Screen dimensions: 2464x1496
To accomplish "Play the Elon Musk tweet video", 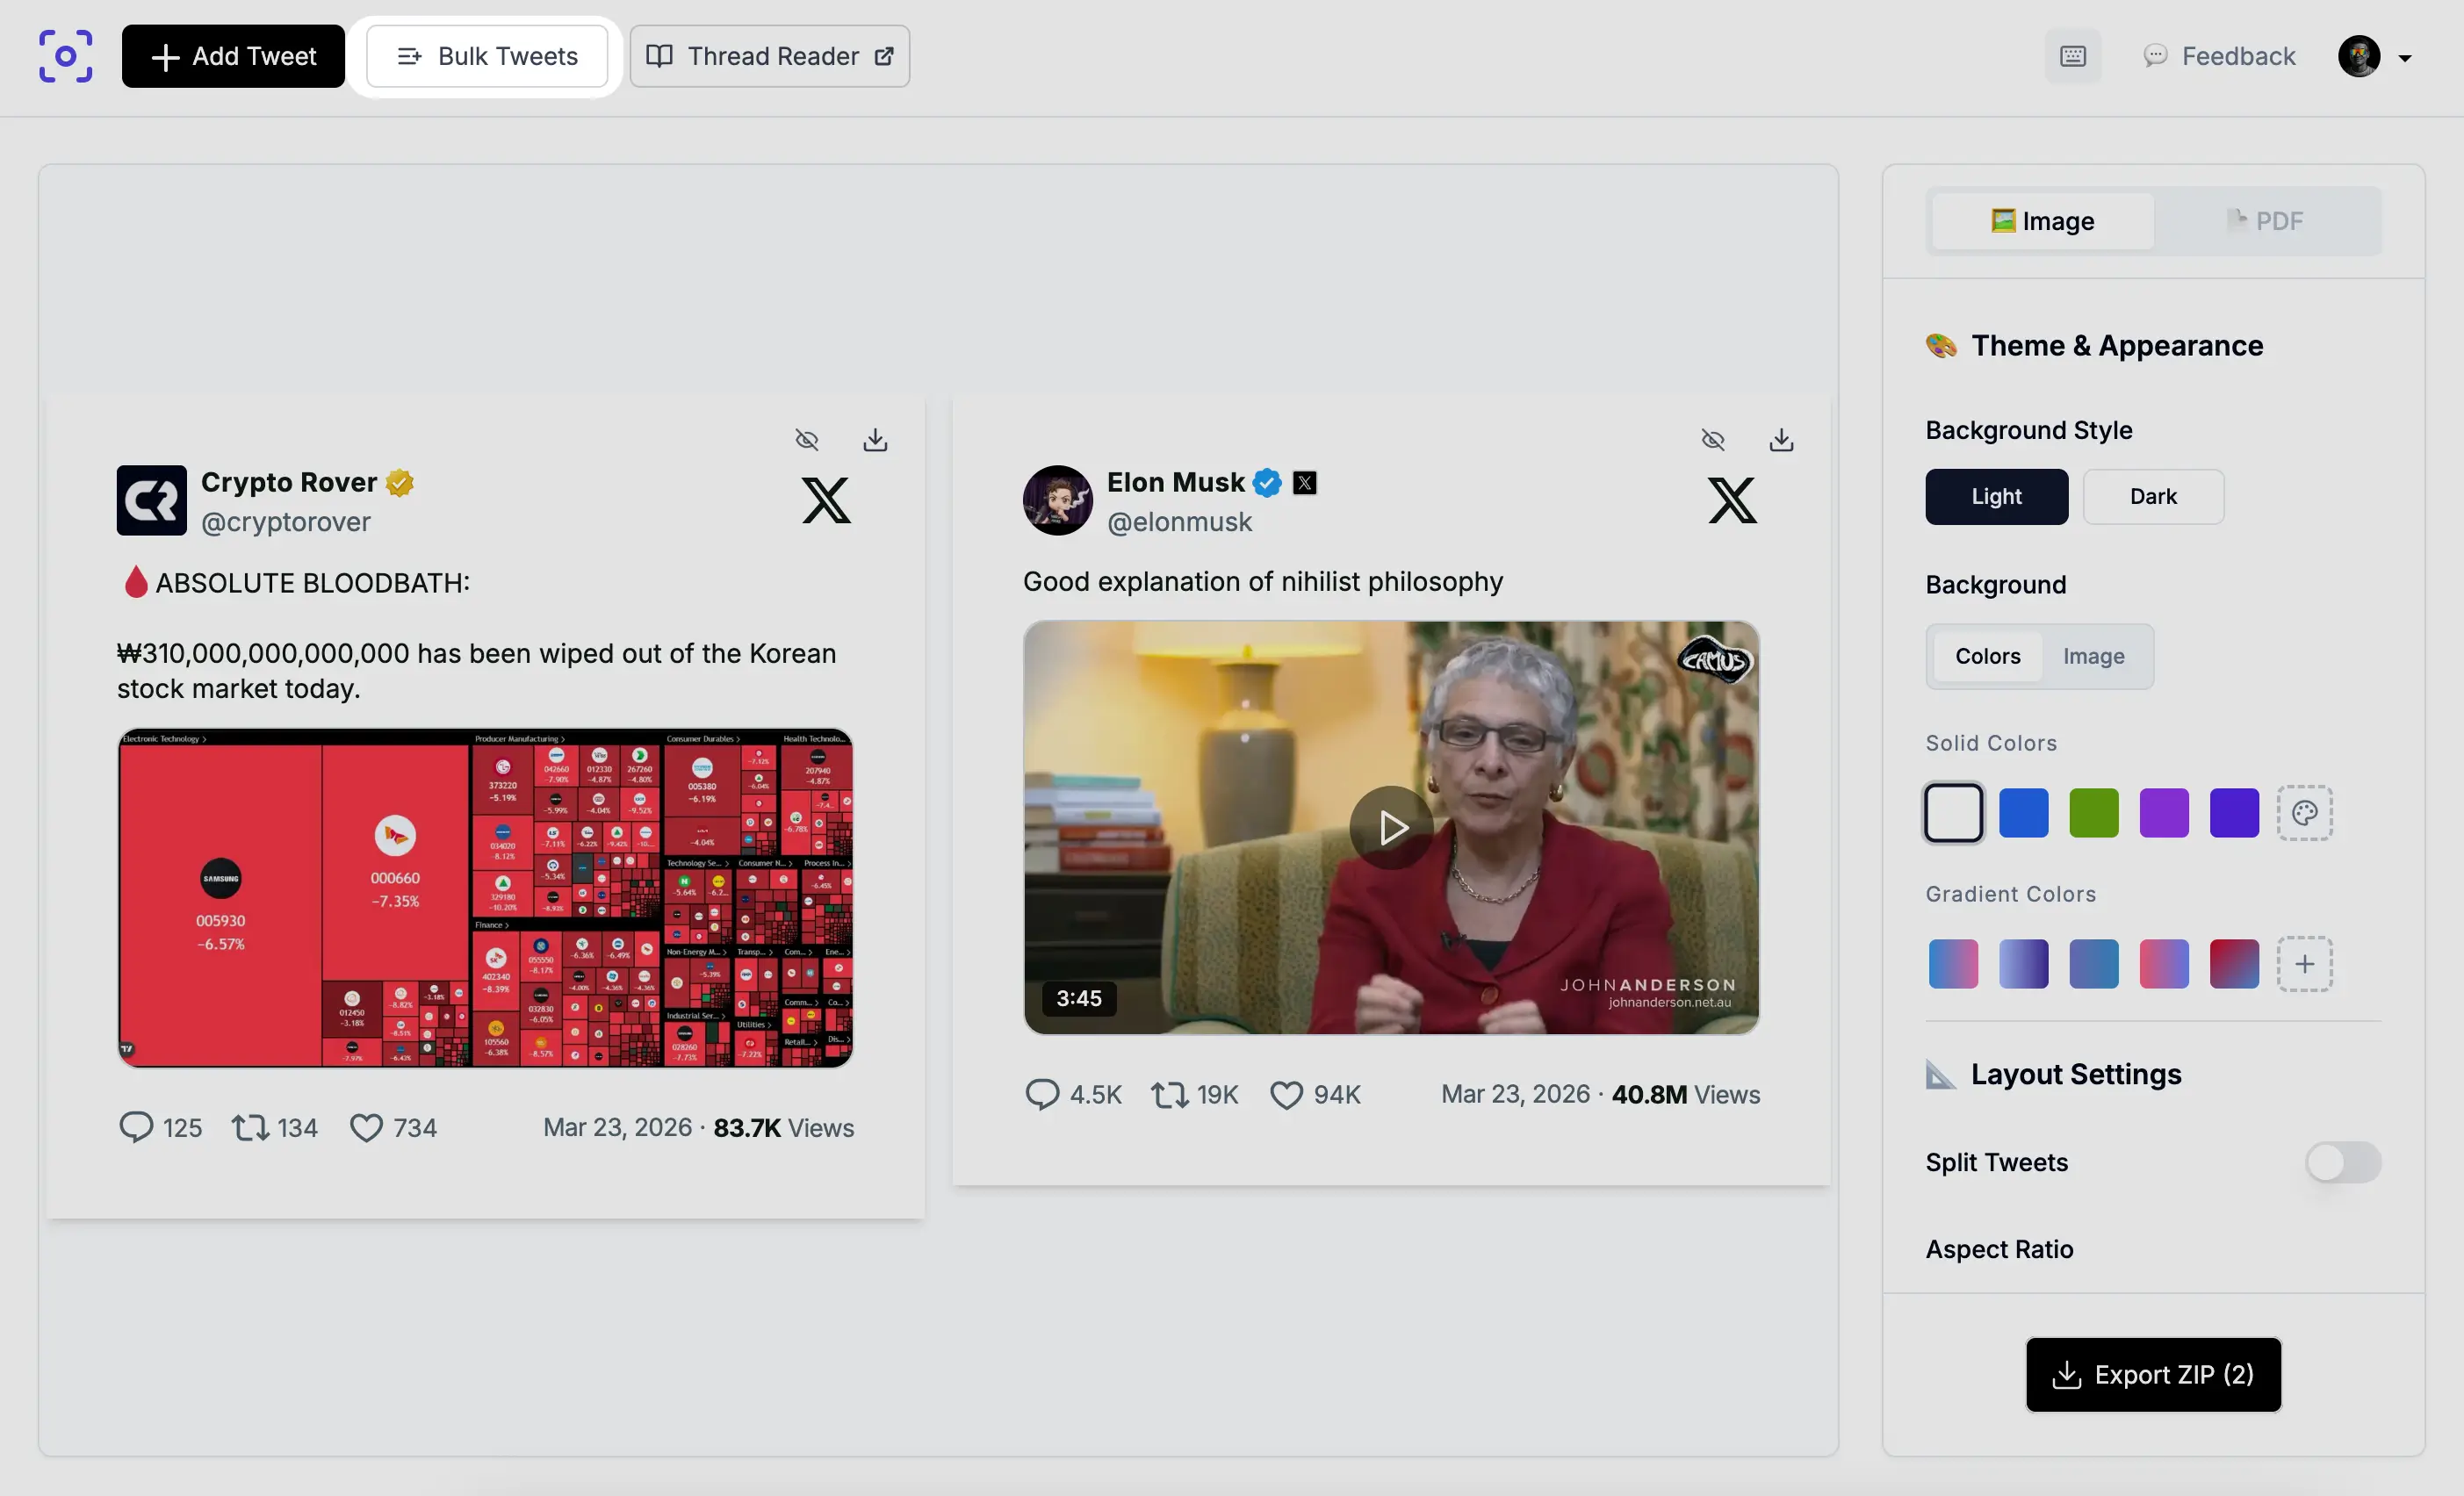I will point(1391,827).
